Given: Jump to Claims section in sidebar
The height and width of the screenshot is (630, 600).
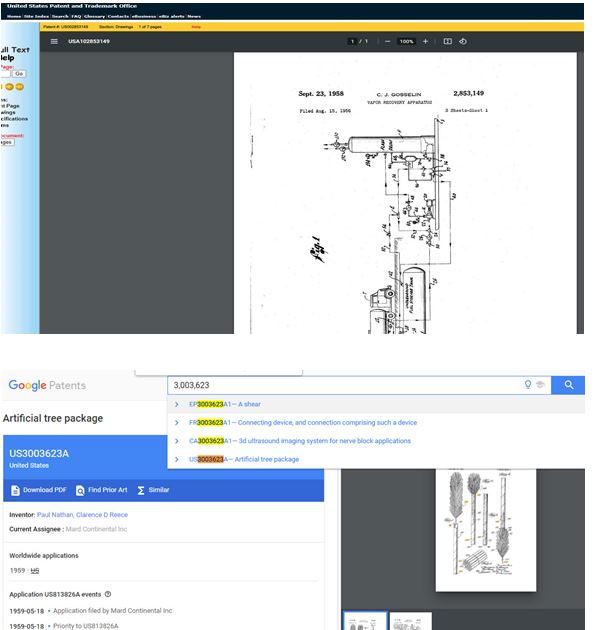Looking at the screenshot, I should coord(5,125).
